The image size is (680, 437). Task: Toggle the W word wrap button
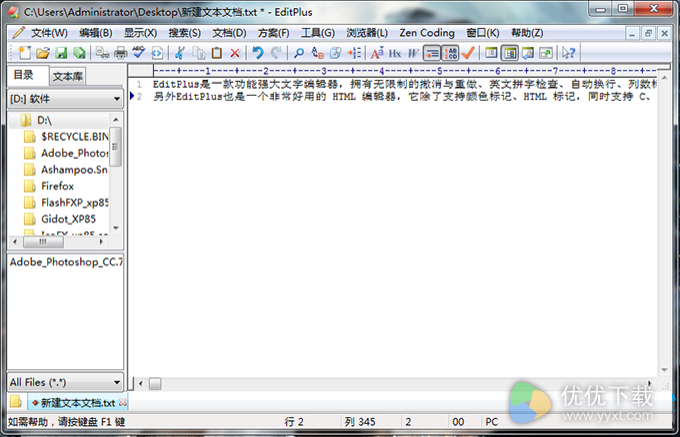pos(412,53)
